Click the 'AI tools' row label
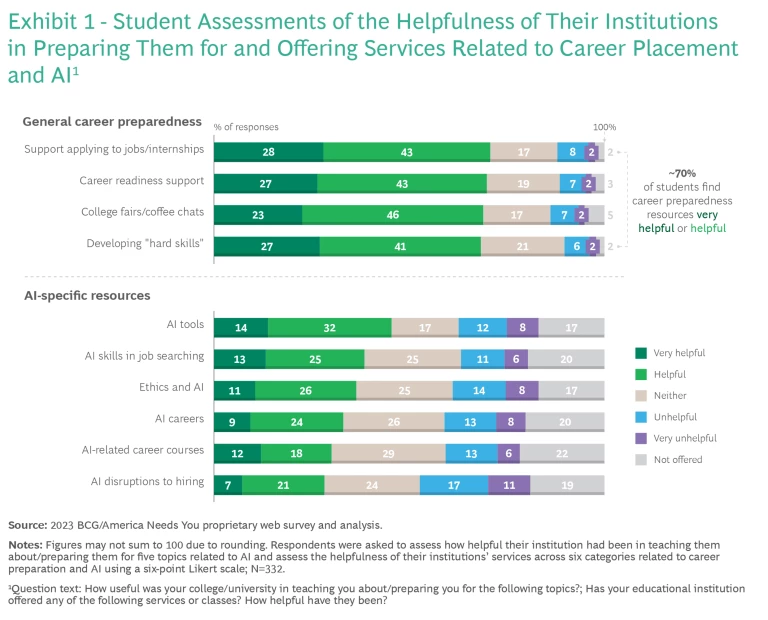The image size is (768, 620). point(185,325)
